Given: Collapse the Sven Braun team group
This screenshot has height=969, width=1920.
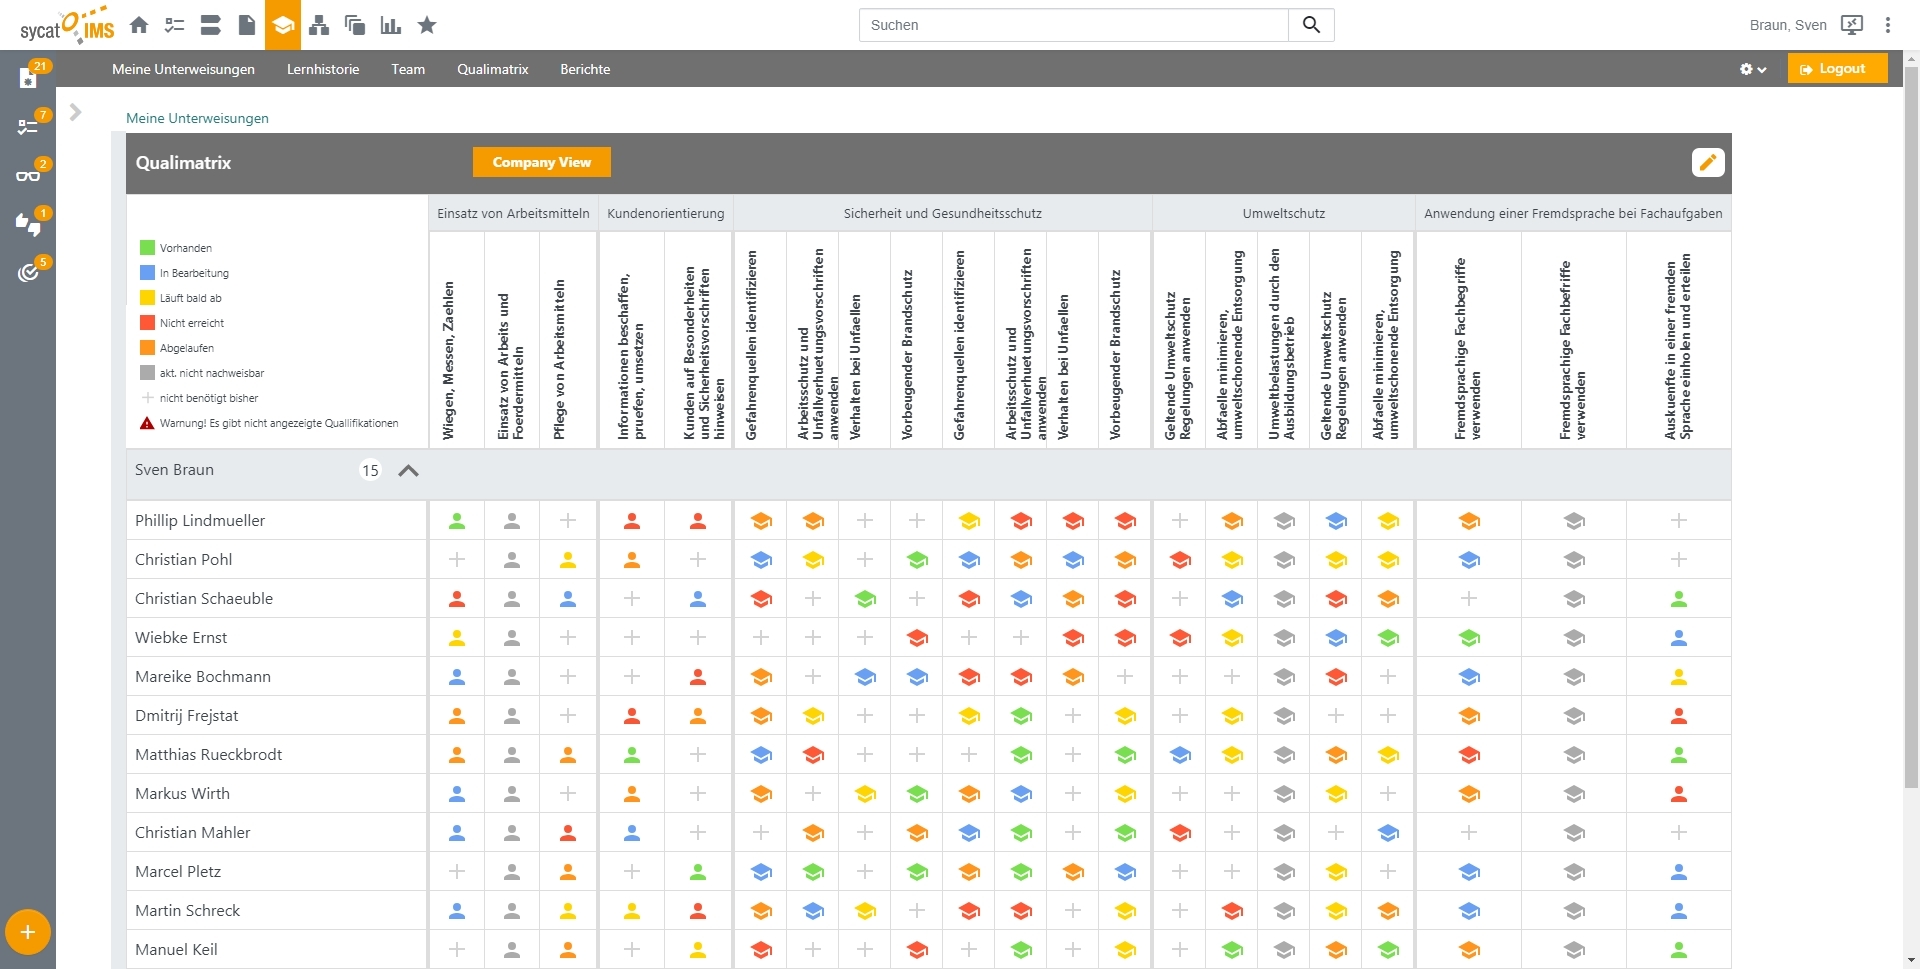Looking at the screenshot, I should (x=408, y=471).
